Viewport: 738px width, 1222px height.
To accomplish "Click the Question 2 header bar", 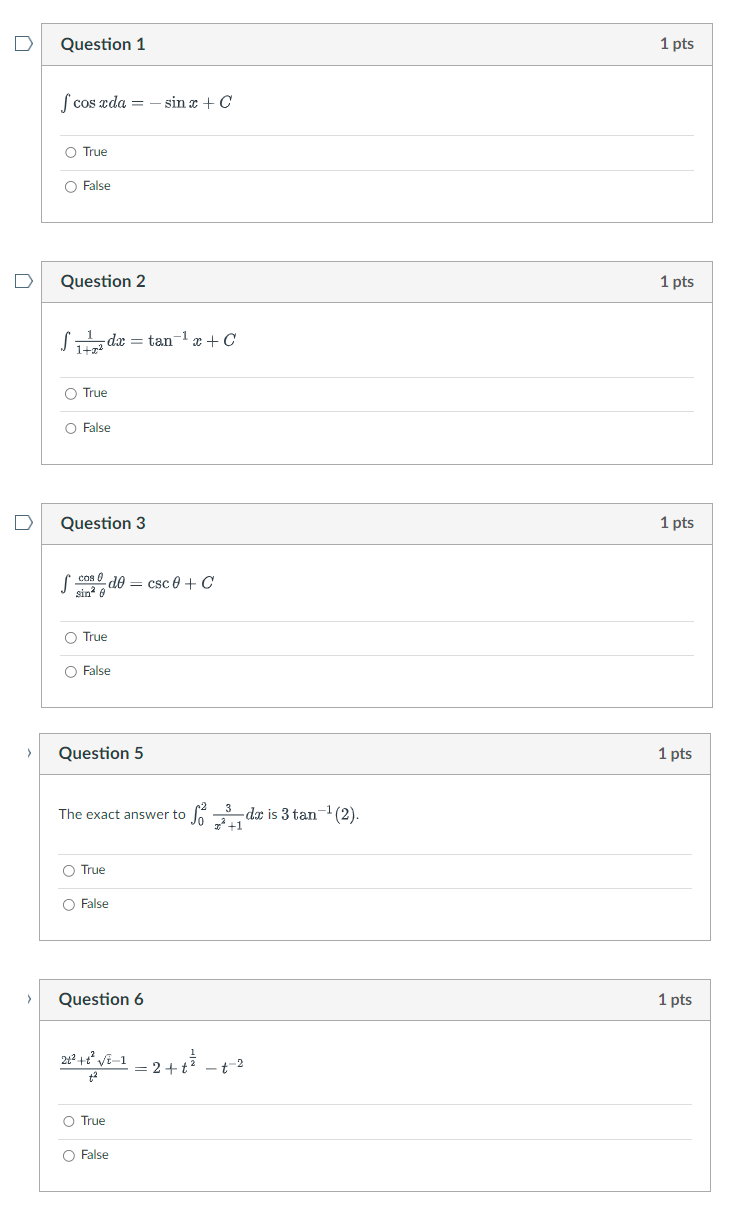I will (x=376, y=281).
